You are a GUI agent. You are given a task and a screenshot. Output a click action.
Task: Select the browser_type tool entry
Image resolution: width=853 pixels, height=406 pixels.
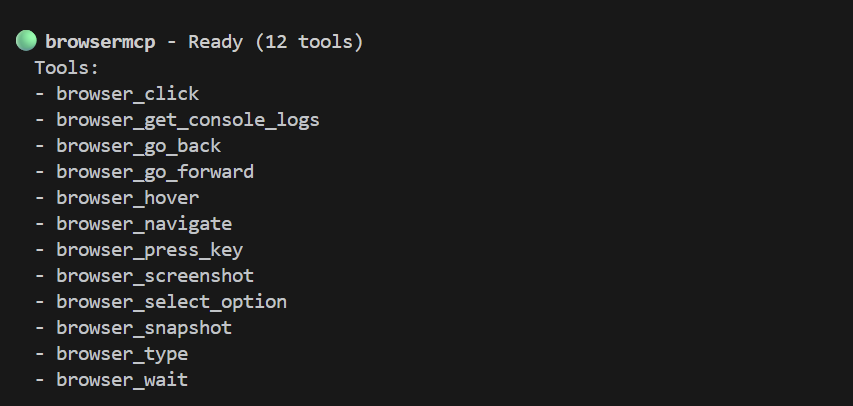click(122, 354)
